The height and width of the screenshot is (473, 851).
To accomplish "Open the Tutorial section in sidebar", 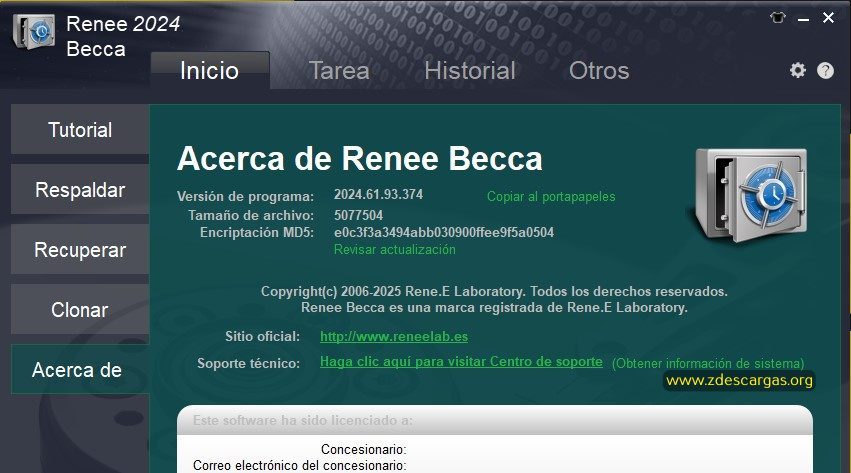I will [x=80, y=130].
